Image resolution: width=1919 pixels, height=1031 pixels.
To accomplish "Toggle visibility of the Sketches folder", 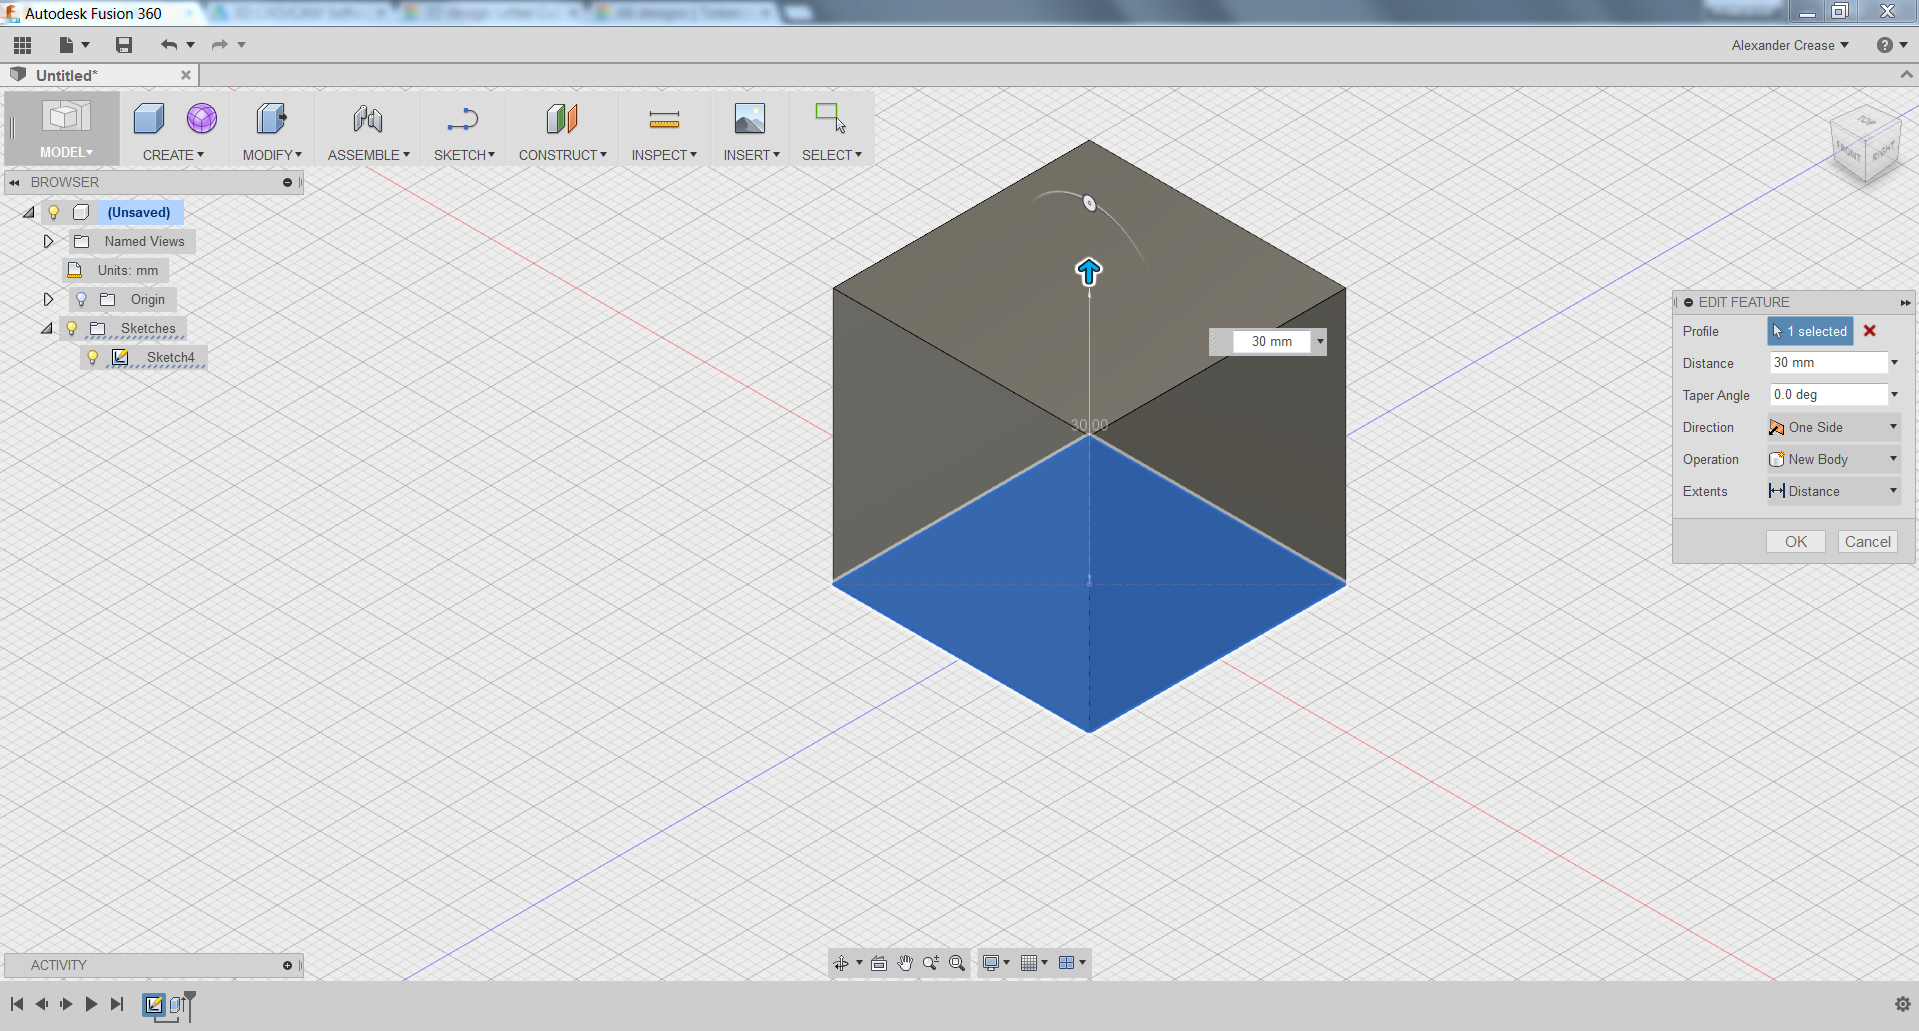I will click(x=71, y=328).
